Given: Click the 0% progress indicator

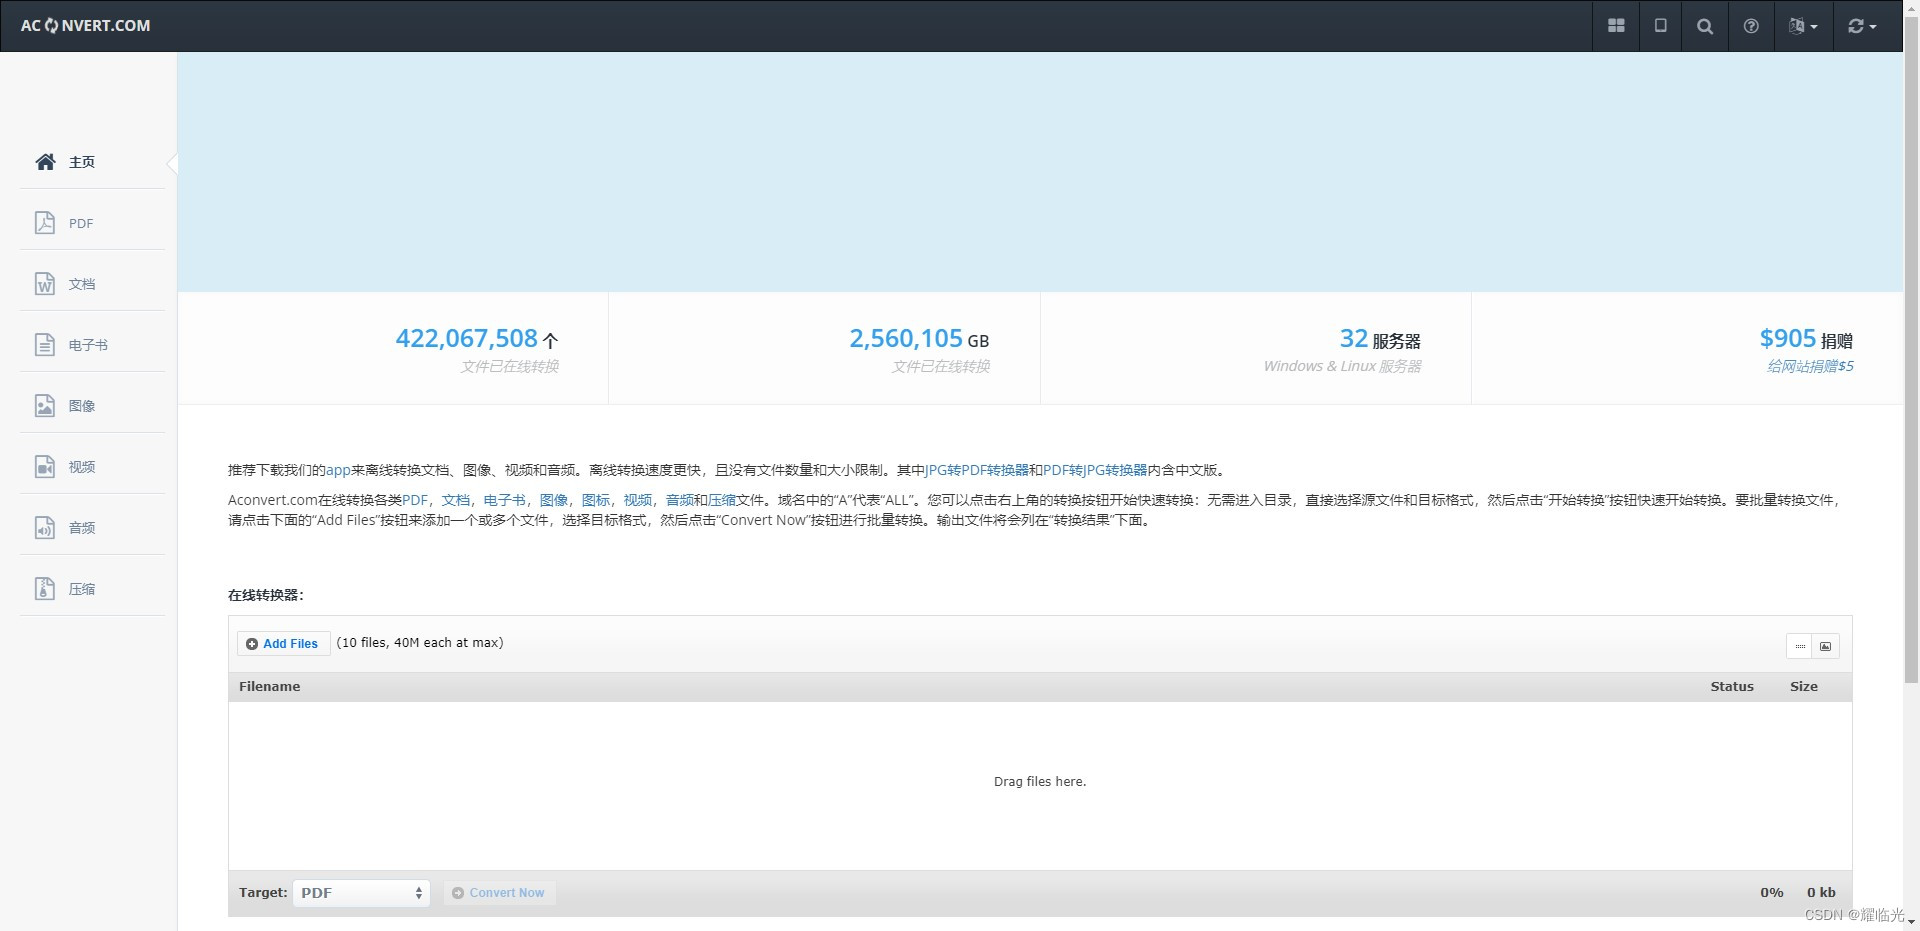Looking at the screenshot, I should 1772,893.
